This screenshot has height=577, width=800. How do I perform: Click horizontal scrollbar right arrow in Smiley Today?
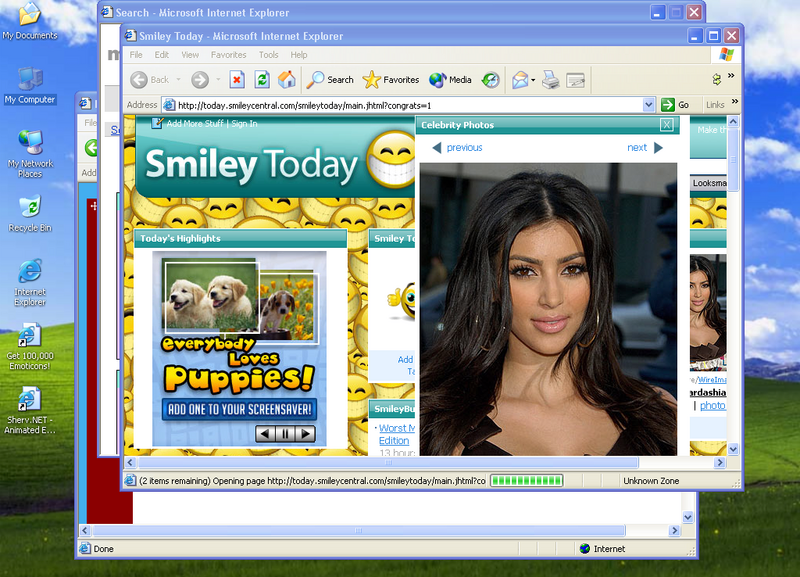(x=720, y=463)
